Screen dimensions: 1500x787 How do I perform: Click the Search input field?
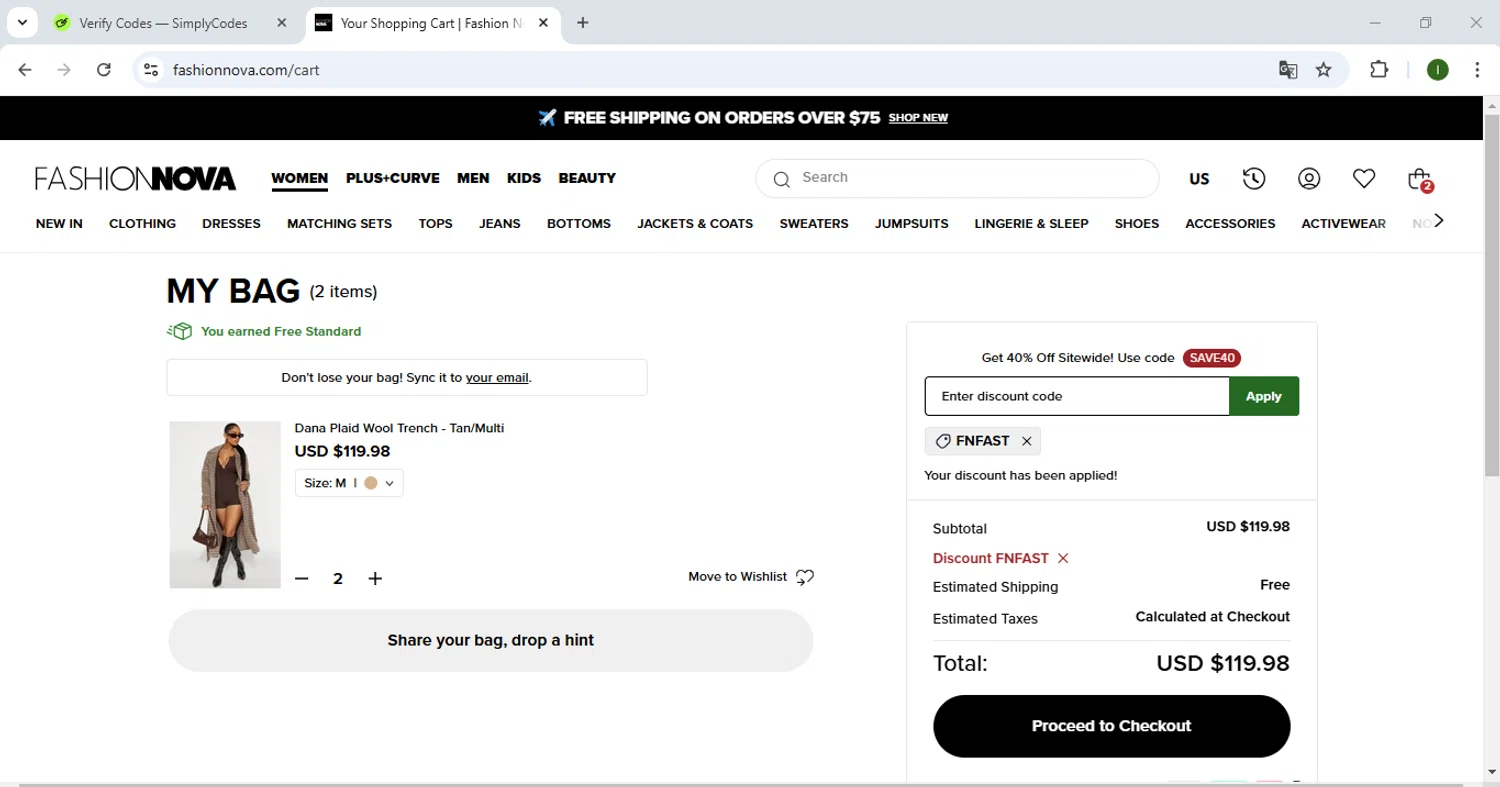click(957, 178)
